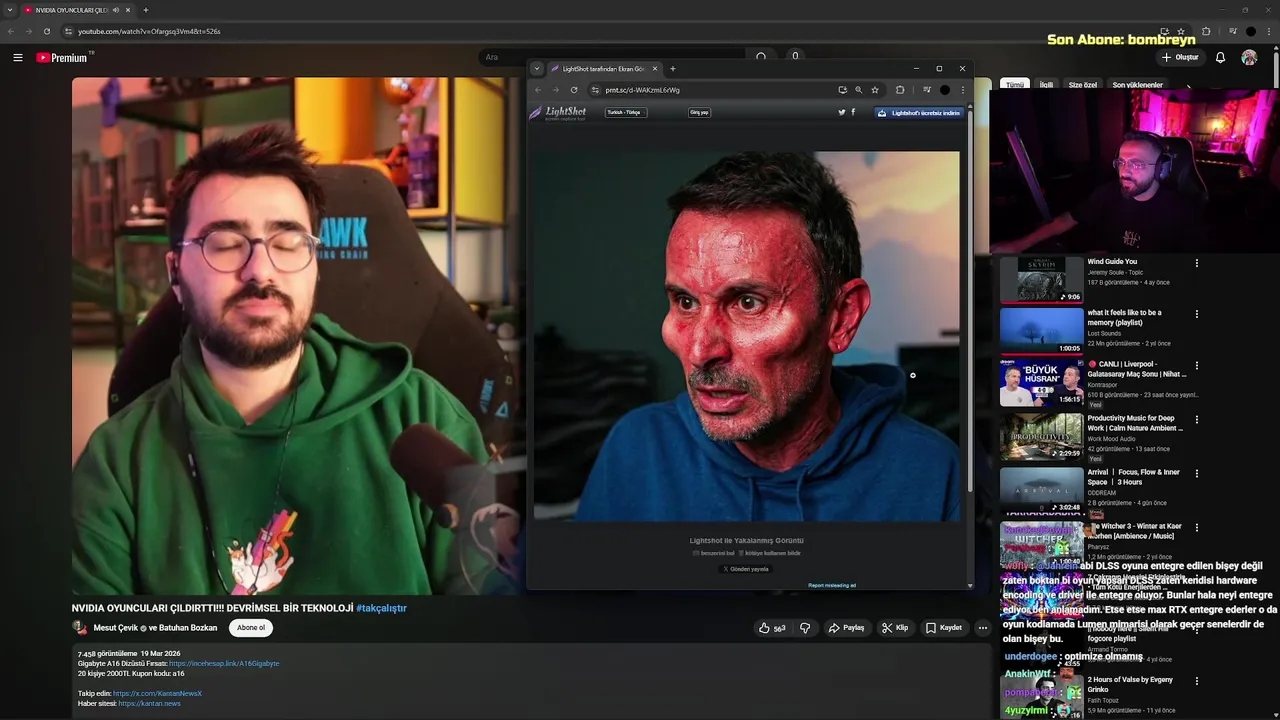Click the Giriş yap button on LightShot
The image size is (1280, 720).
[x=699, y=113]
